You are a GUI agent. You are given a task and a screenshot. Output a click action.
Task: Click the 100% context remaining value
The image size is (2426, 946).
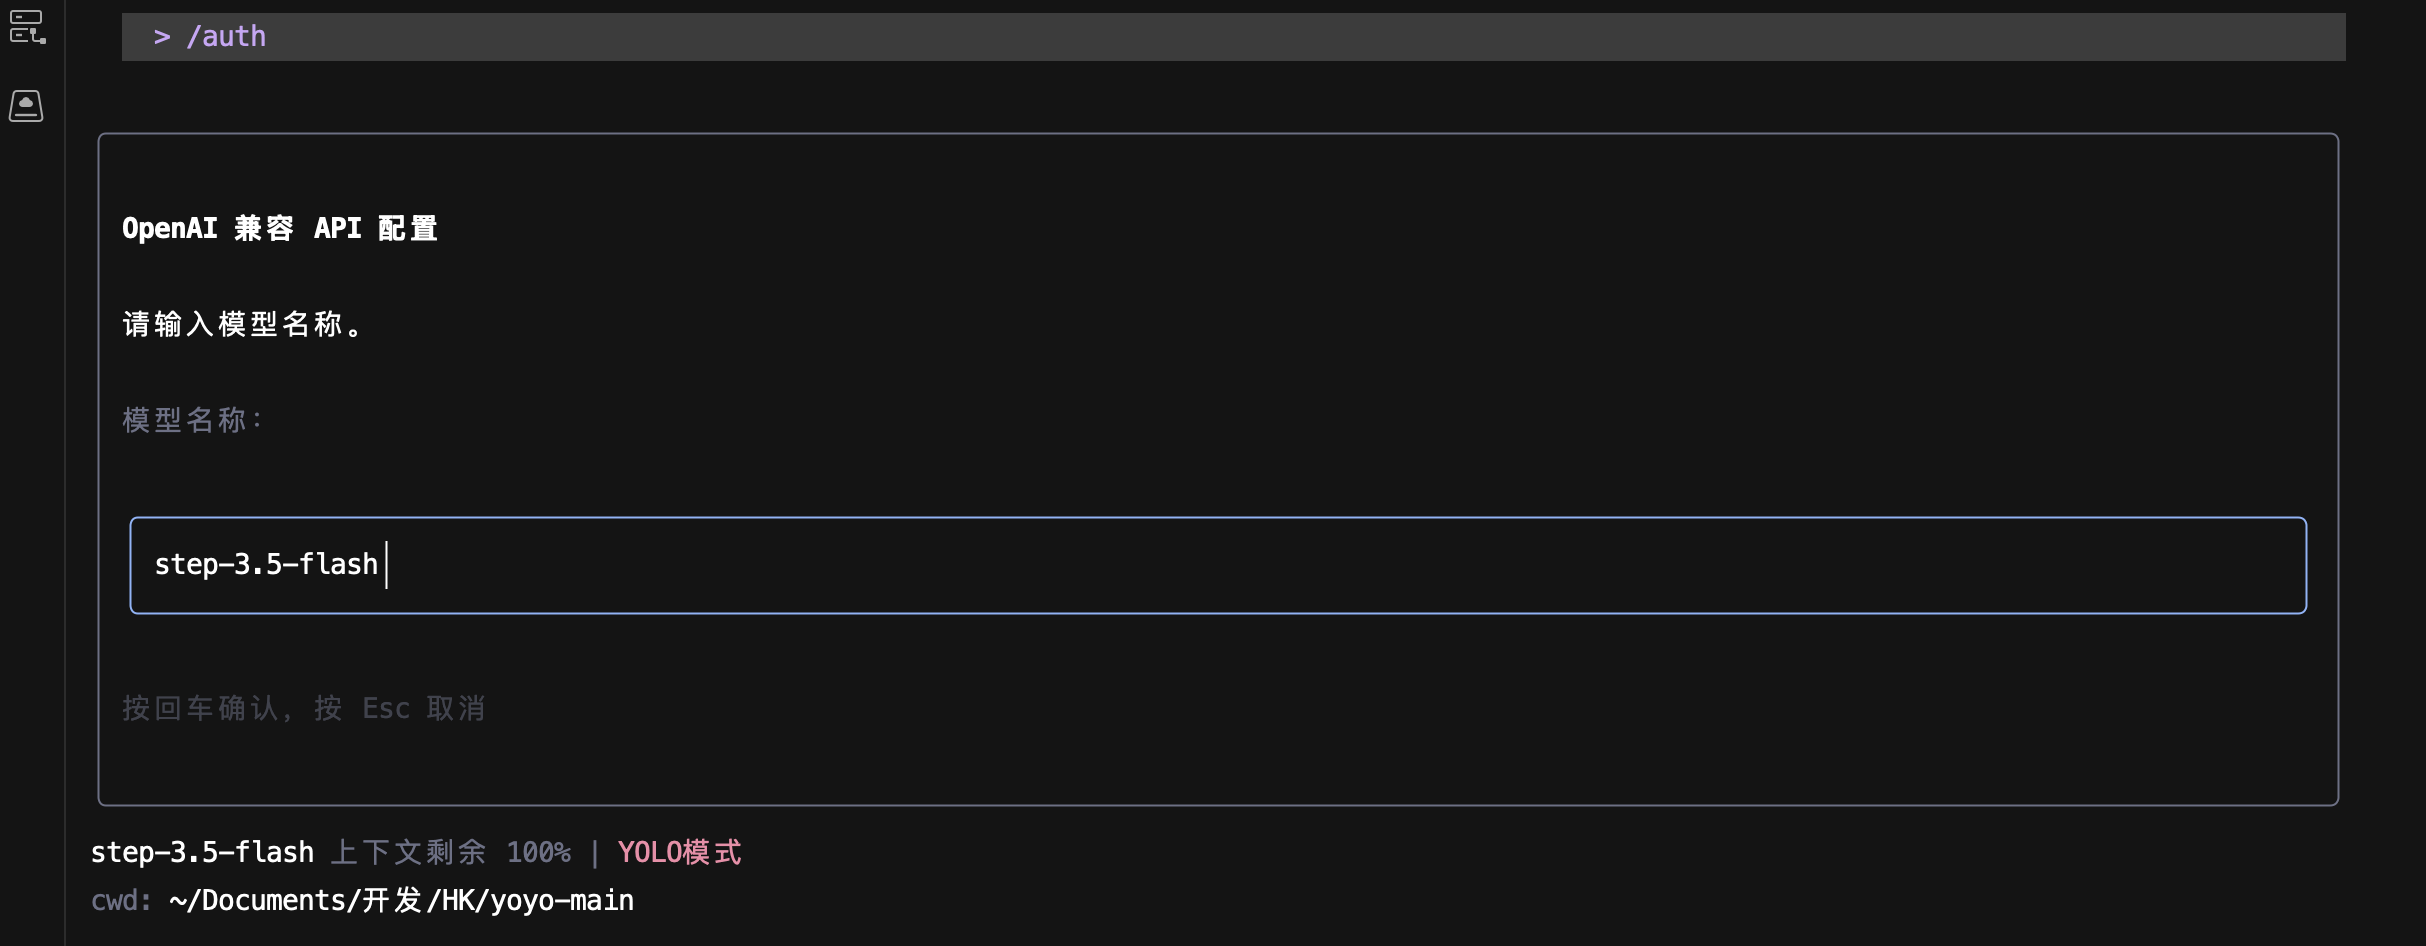pyautogui.click(x=538, y=853)
